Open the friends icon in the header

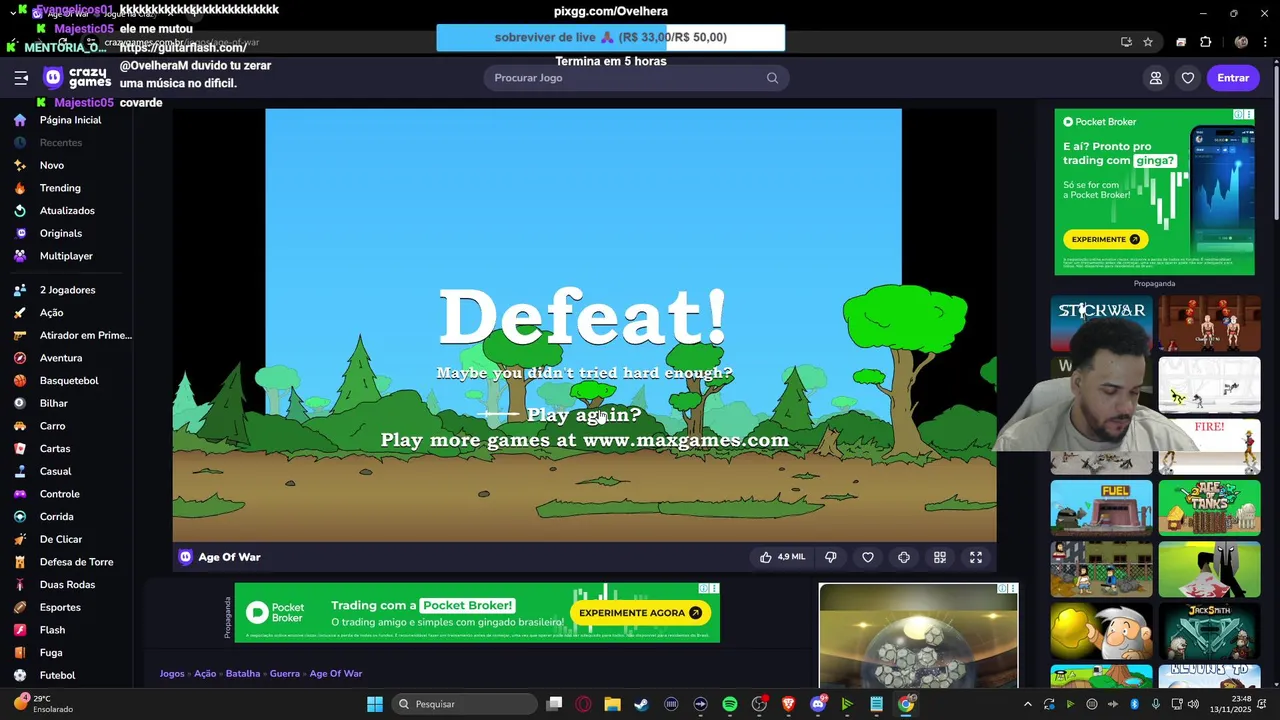pyautogui.click(x=1156, y=78)
